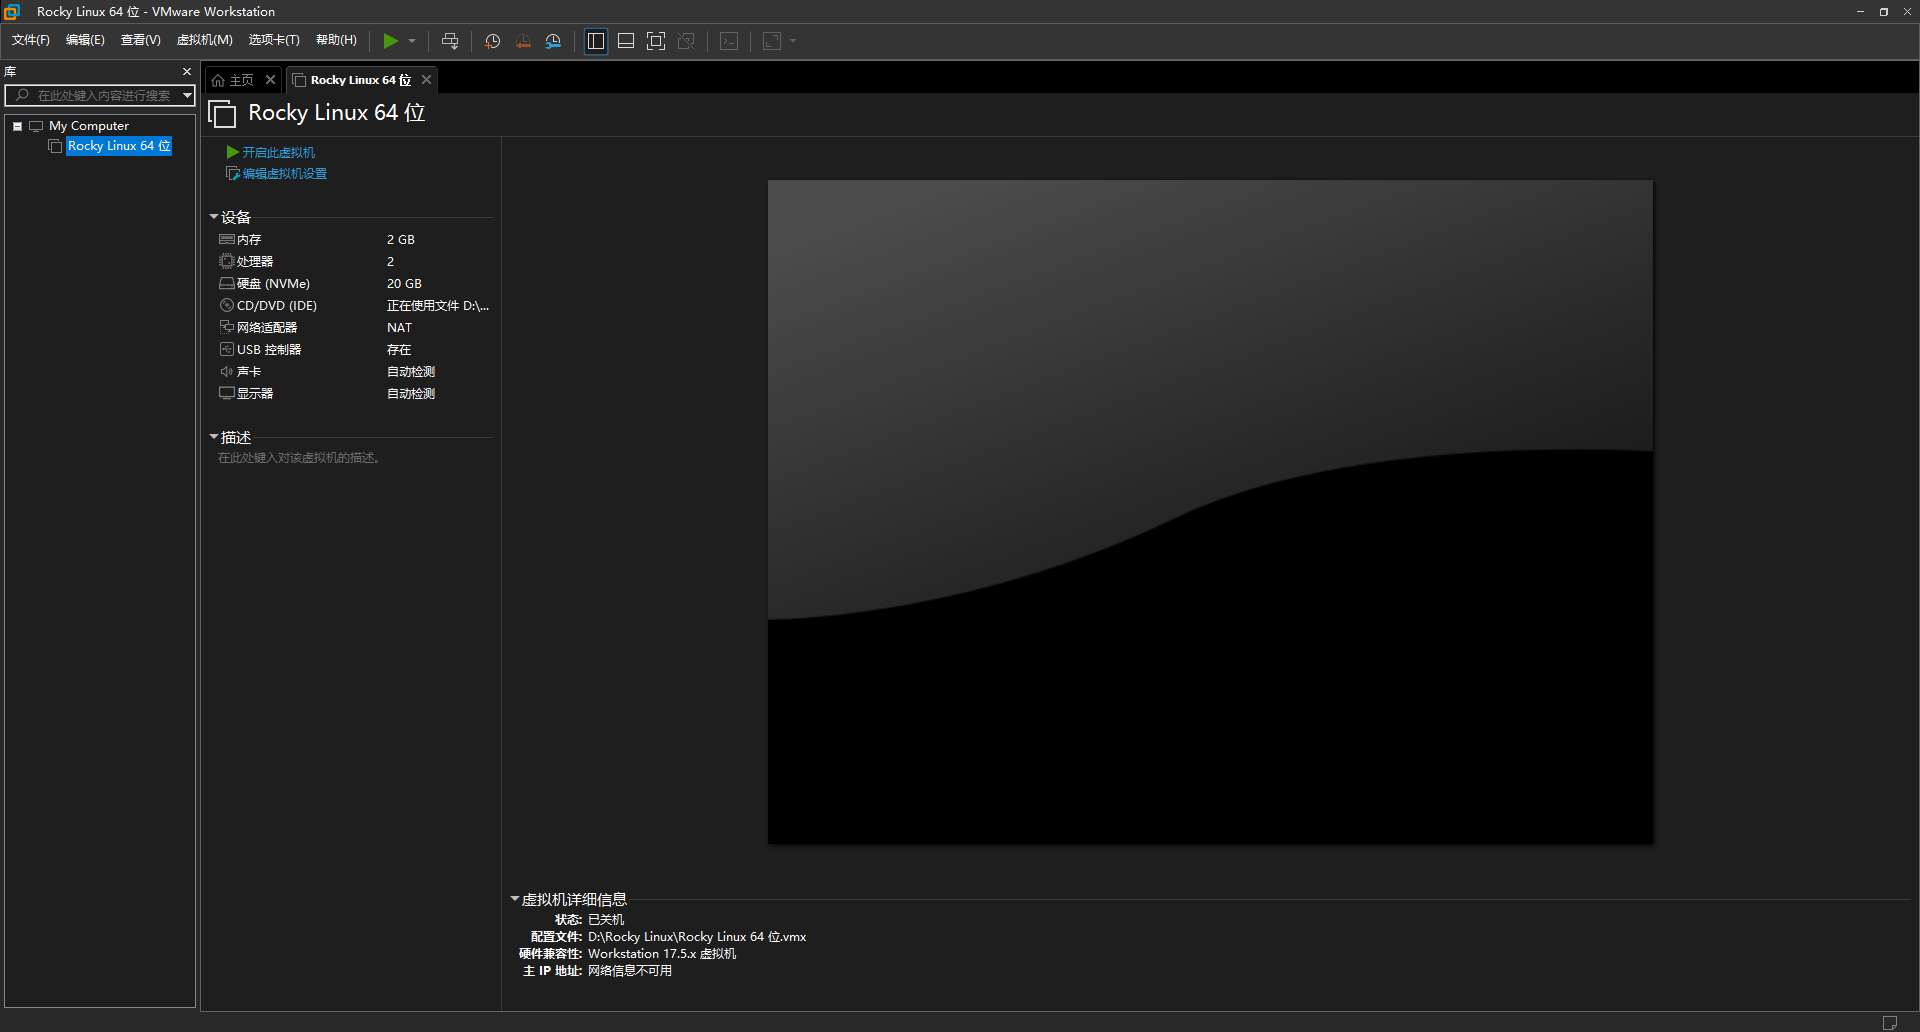Collapse the 虚拟机详细信息 section
The image size is (1920, 1032).
pyautogui.click(x=515, y=899)
